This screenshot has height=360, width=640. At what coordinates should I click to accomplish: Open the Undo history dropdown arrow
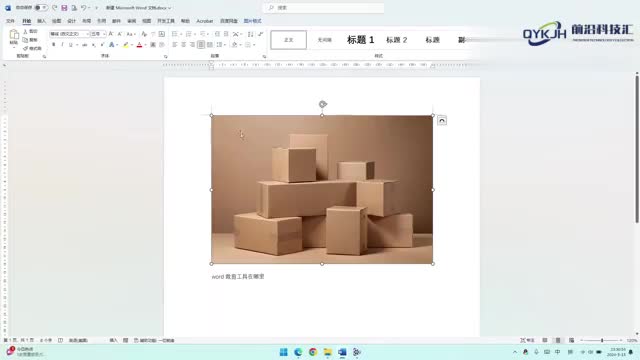coord(89,8)
